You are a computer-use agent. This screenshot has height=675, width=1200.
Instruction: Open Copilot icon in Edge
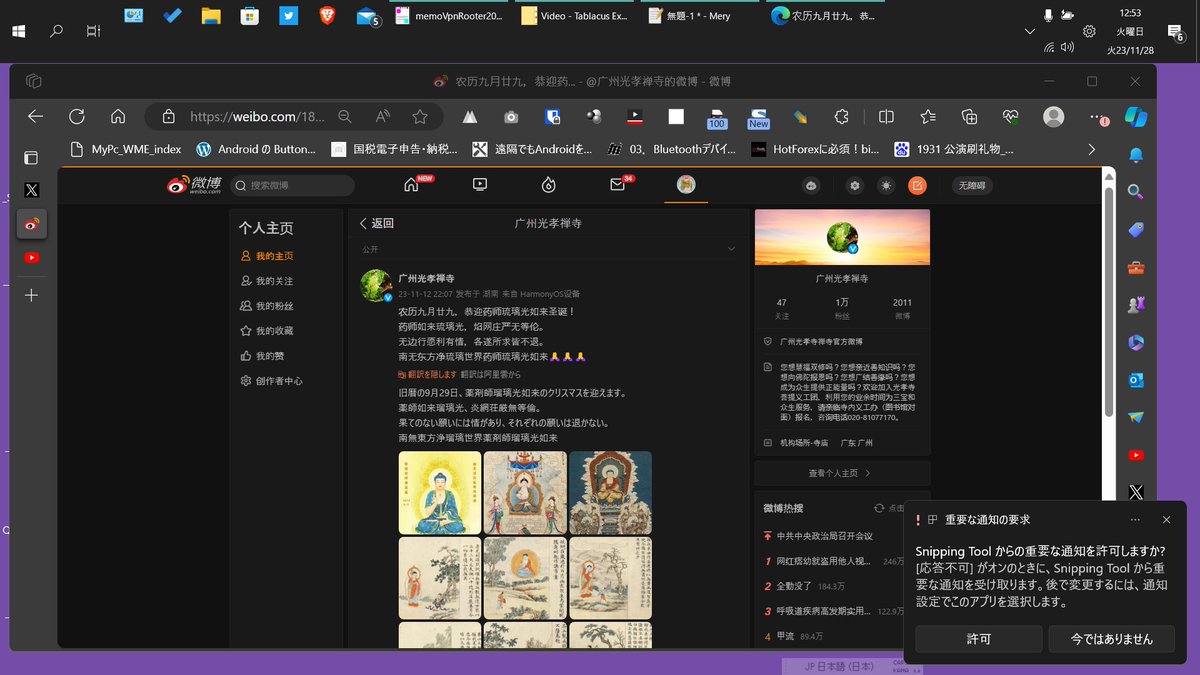[1135, 116]
